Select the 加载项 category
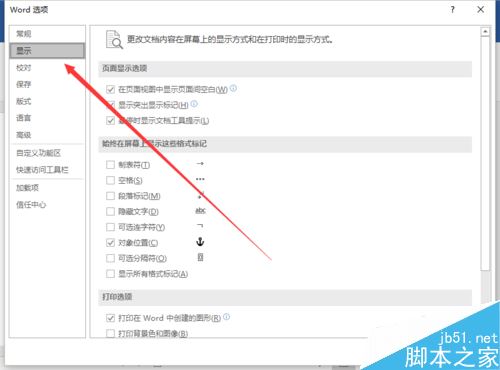The height and width of the screenshot is (370, 500). click(47, 188)
